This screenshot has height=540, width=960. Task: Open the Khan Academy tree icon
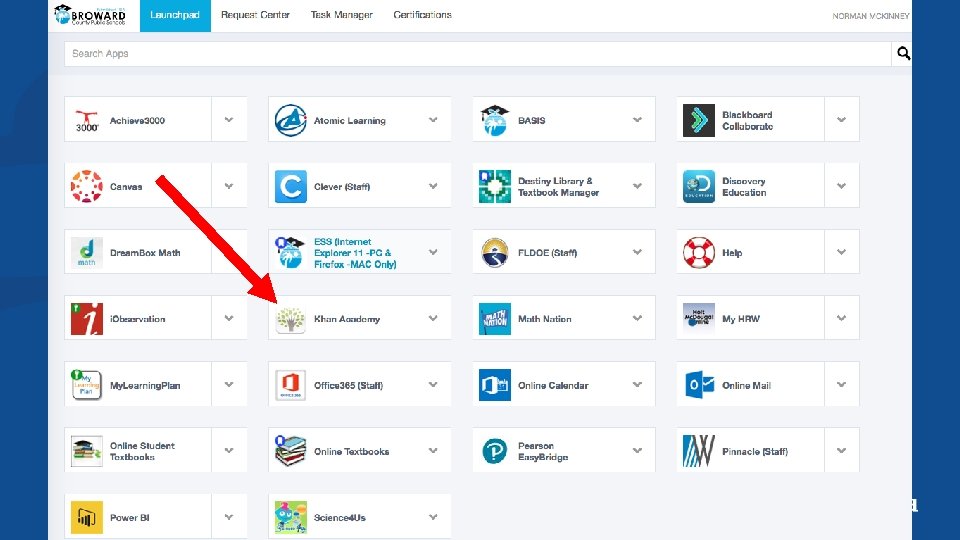[x=290, y=319]
